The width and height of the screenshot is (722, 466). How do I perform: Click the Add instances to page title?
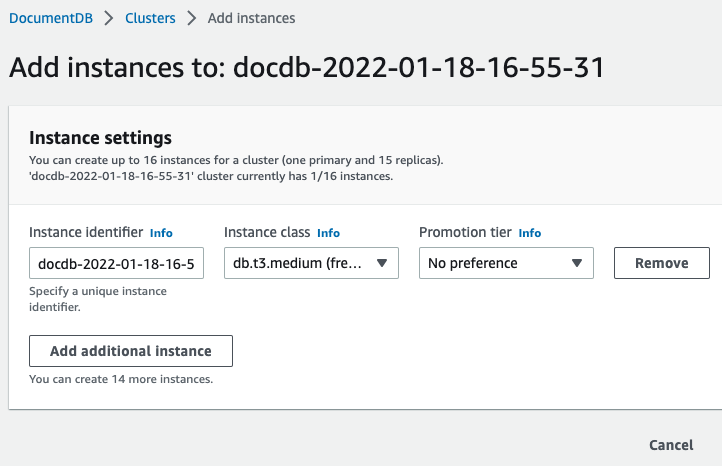[x=306, y=67]
